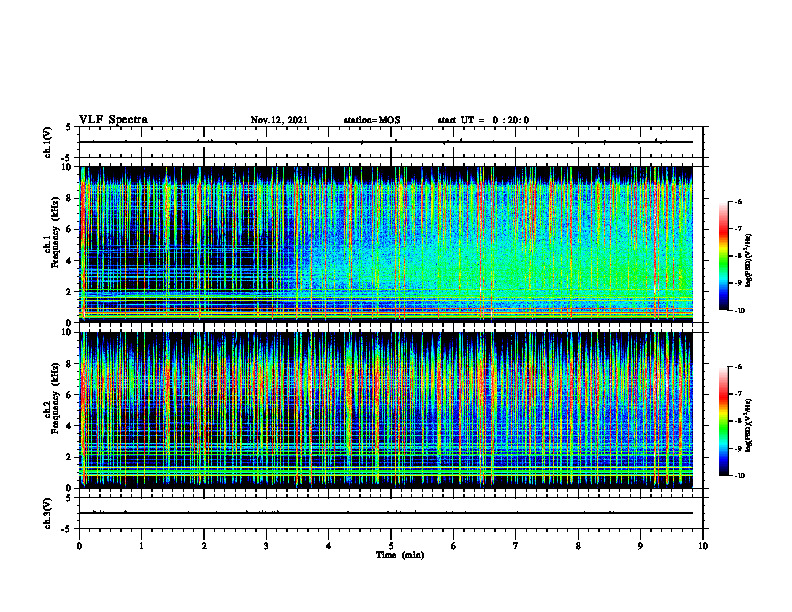Click time tick label "6" on the bottom axis
Image resolution: width=792 pixels, height=612 pixels.
coord(454,546)
